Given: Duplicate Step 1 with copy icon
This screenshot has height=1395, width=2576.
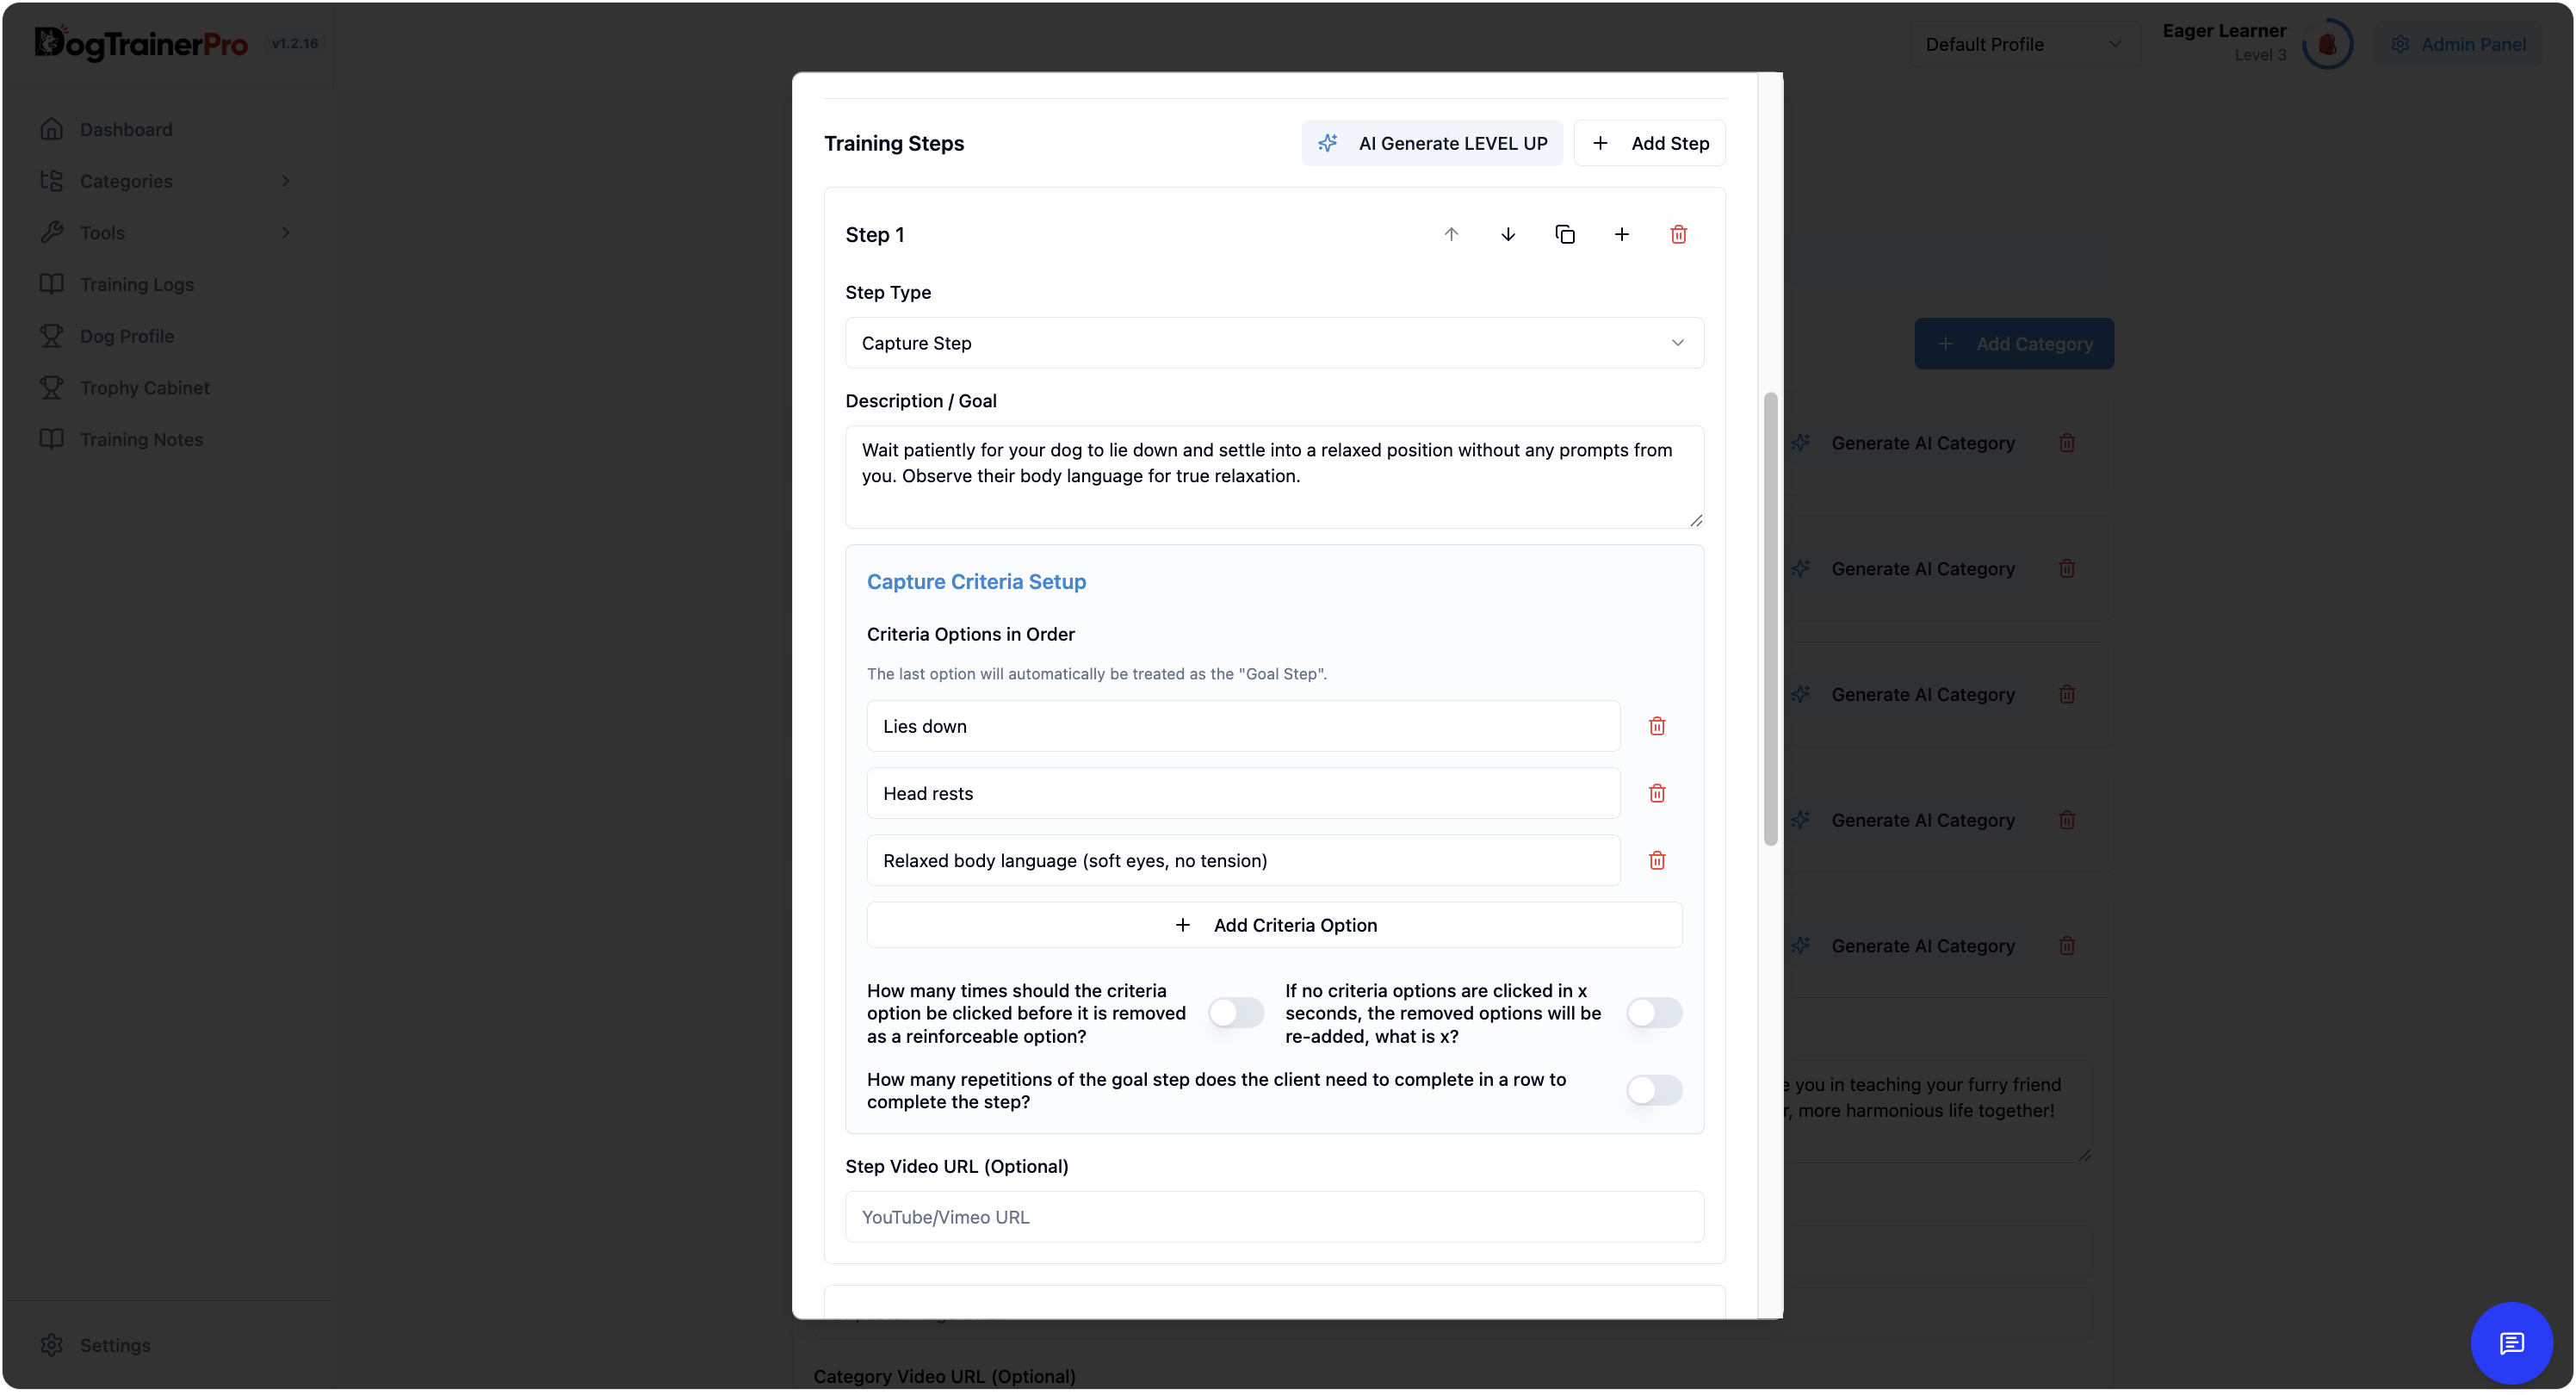Looking at the screenshot, I should pyautogui.click(x=1565, y=235).
